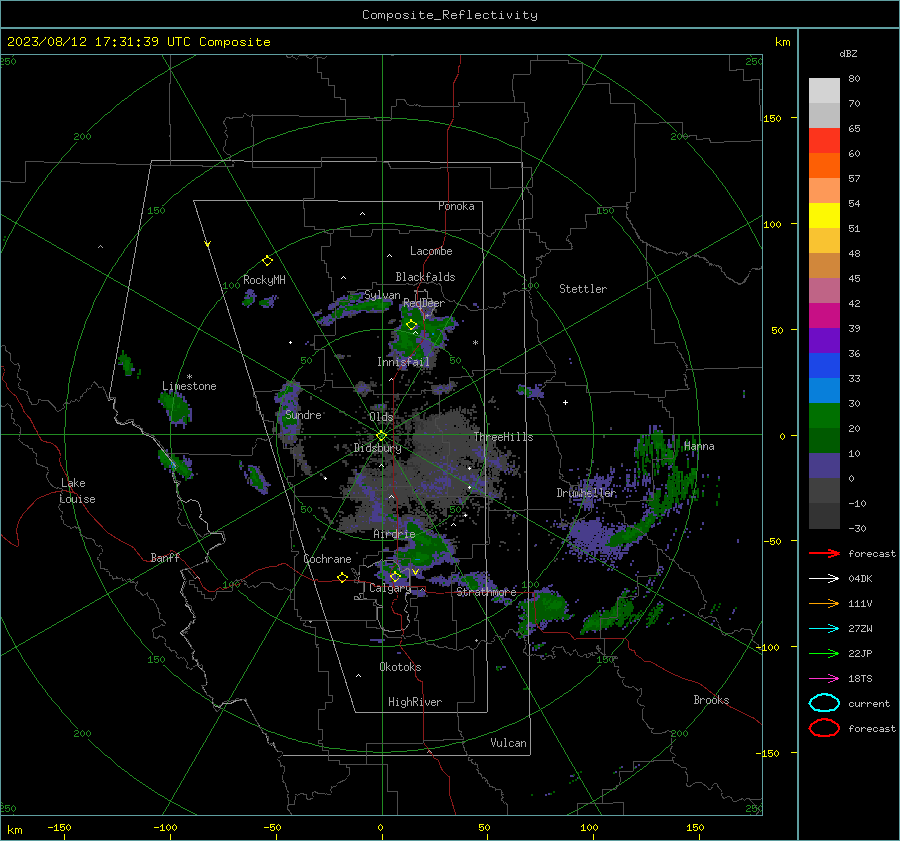The width and height of the screenshot is (900, 841).
Task: Click the yellow diamond marker near RockyMH
Action: pos(267,261)
